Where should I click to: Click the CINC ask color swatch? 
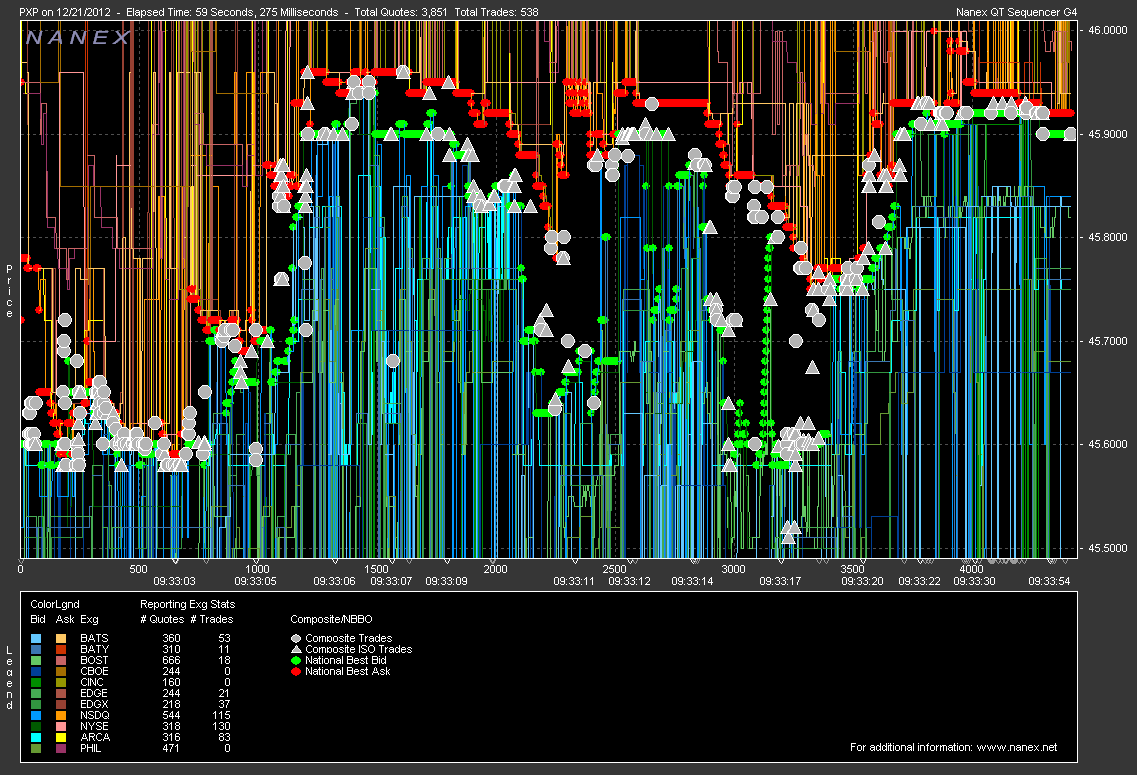coord(61,682)
